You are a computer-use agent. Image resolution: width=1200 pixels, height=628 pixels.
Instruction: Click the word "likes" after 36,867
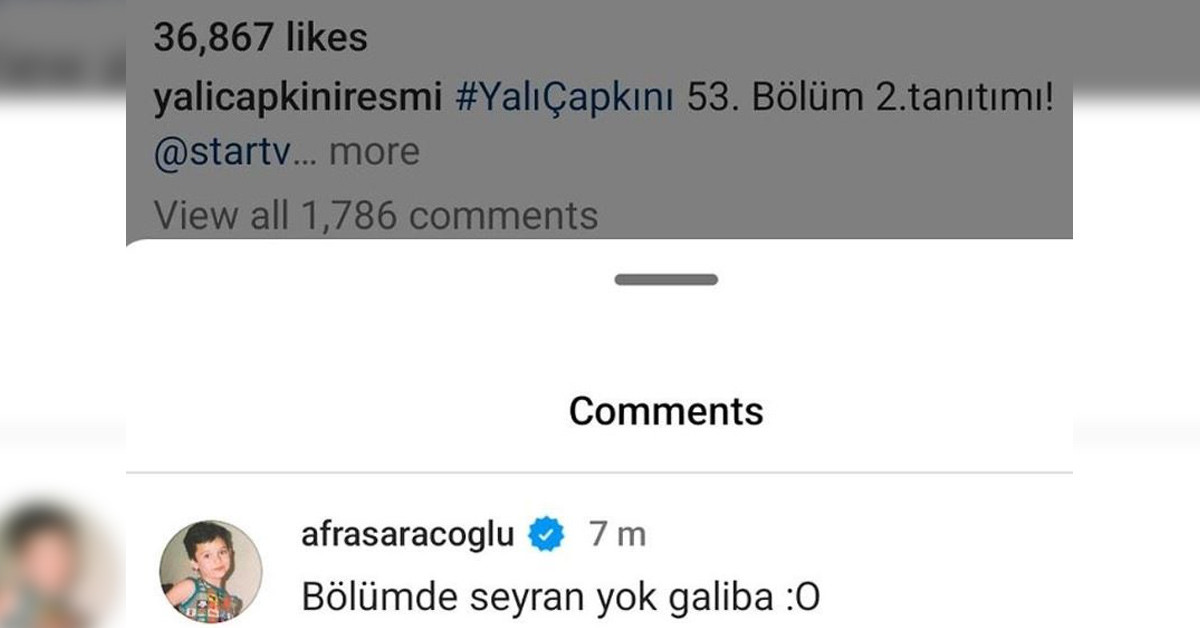pyautogui.click(x=327, y=38)
